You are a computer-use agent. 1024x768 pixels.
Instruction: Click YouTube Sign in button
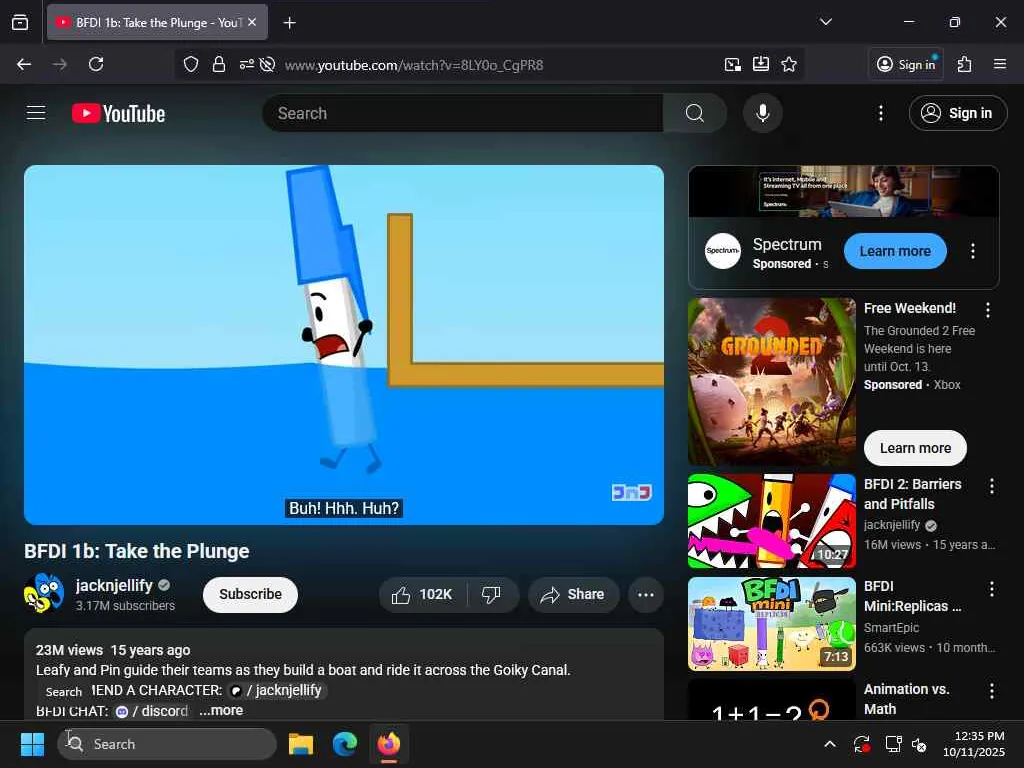pos(957,113)
